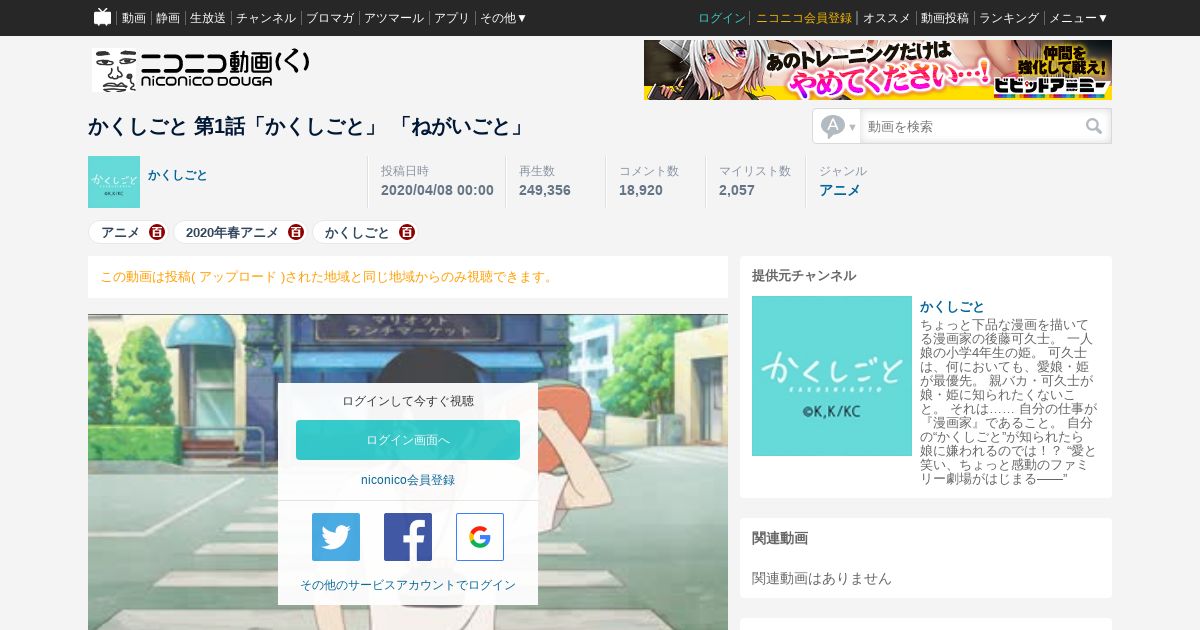The image size is (1200, 630).
Task: Select the かくしごと tag
Action: click(x=357, y=232)
